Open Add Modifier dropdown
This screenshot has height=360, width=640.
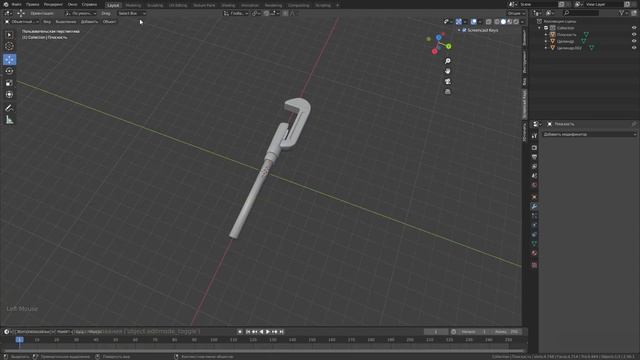pyautogui.click(x=589, y=134)
